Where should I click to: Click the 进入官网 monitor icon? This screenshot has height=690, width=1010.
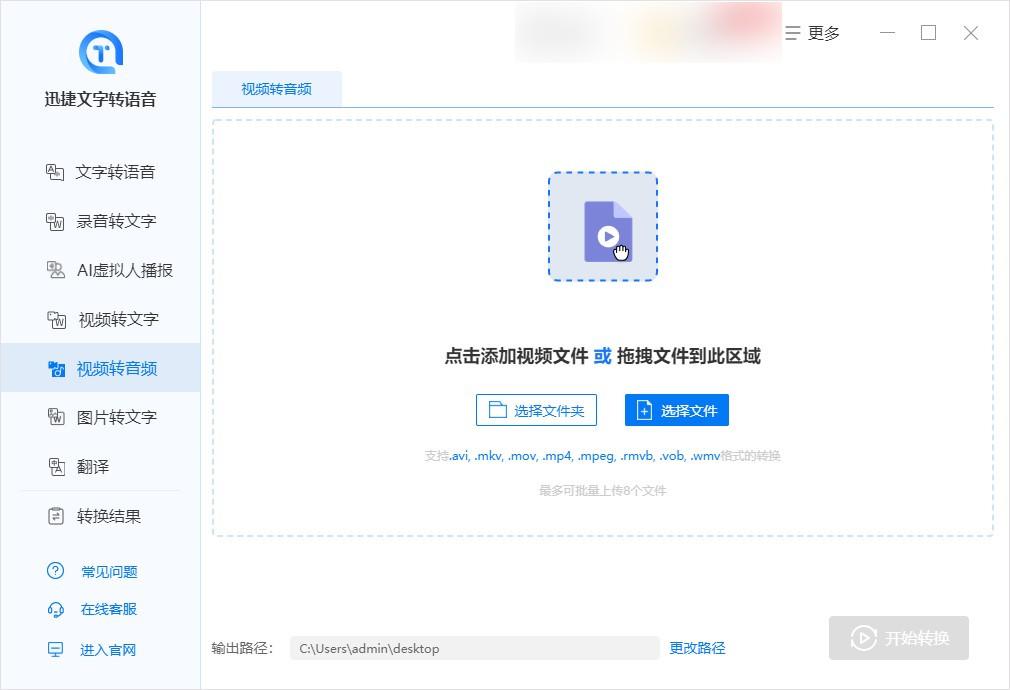(x=56, y=649)
